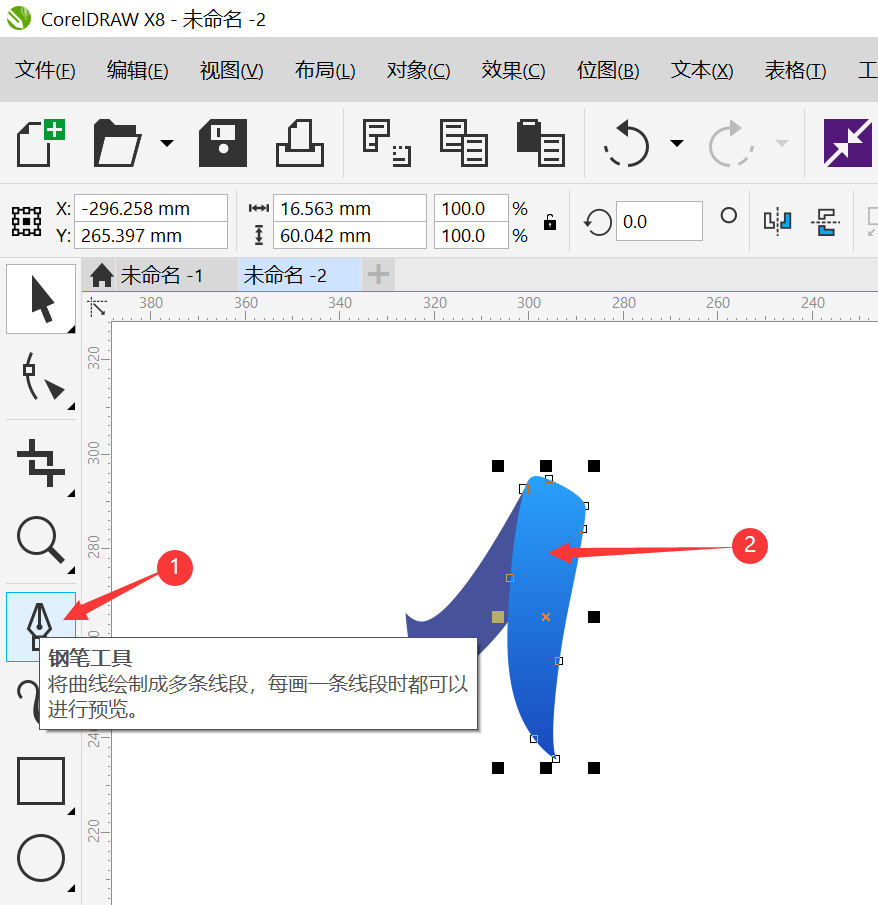Open the 位图 menu

click(x=607, y=70)
